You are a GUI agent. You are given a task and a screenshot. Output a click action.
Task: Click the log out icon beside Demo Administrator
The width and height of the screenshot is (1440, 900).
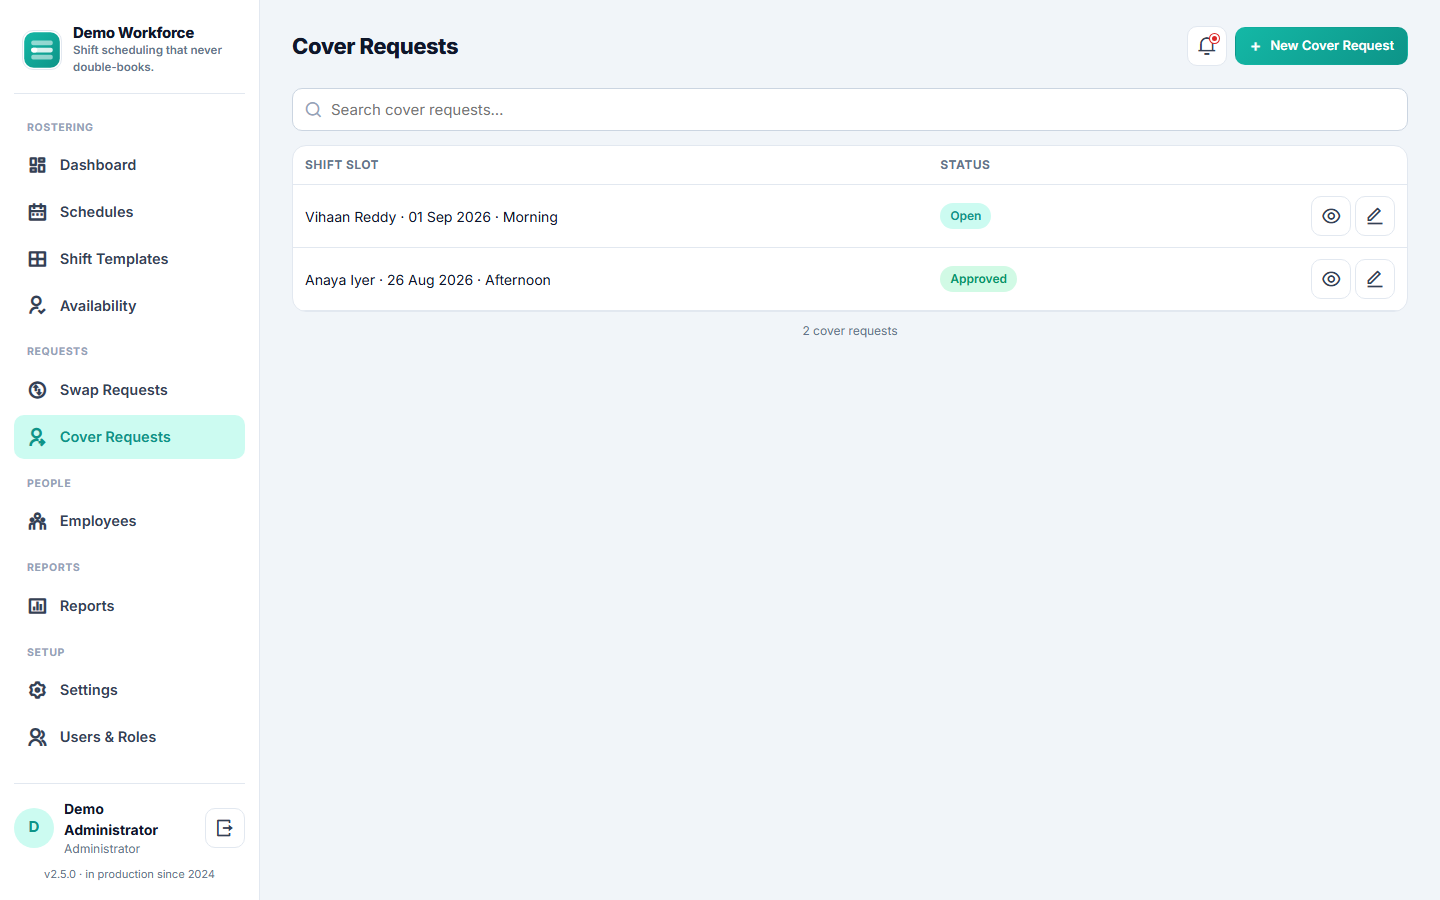[x=225, y=828]
